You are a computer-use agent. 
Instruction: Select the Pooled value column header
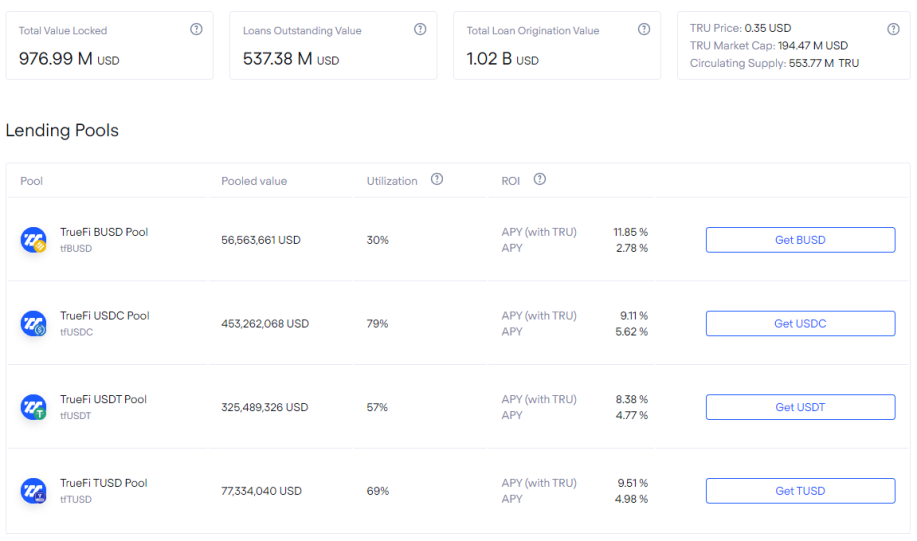pyautogui.click(x=254, y=181)
